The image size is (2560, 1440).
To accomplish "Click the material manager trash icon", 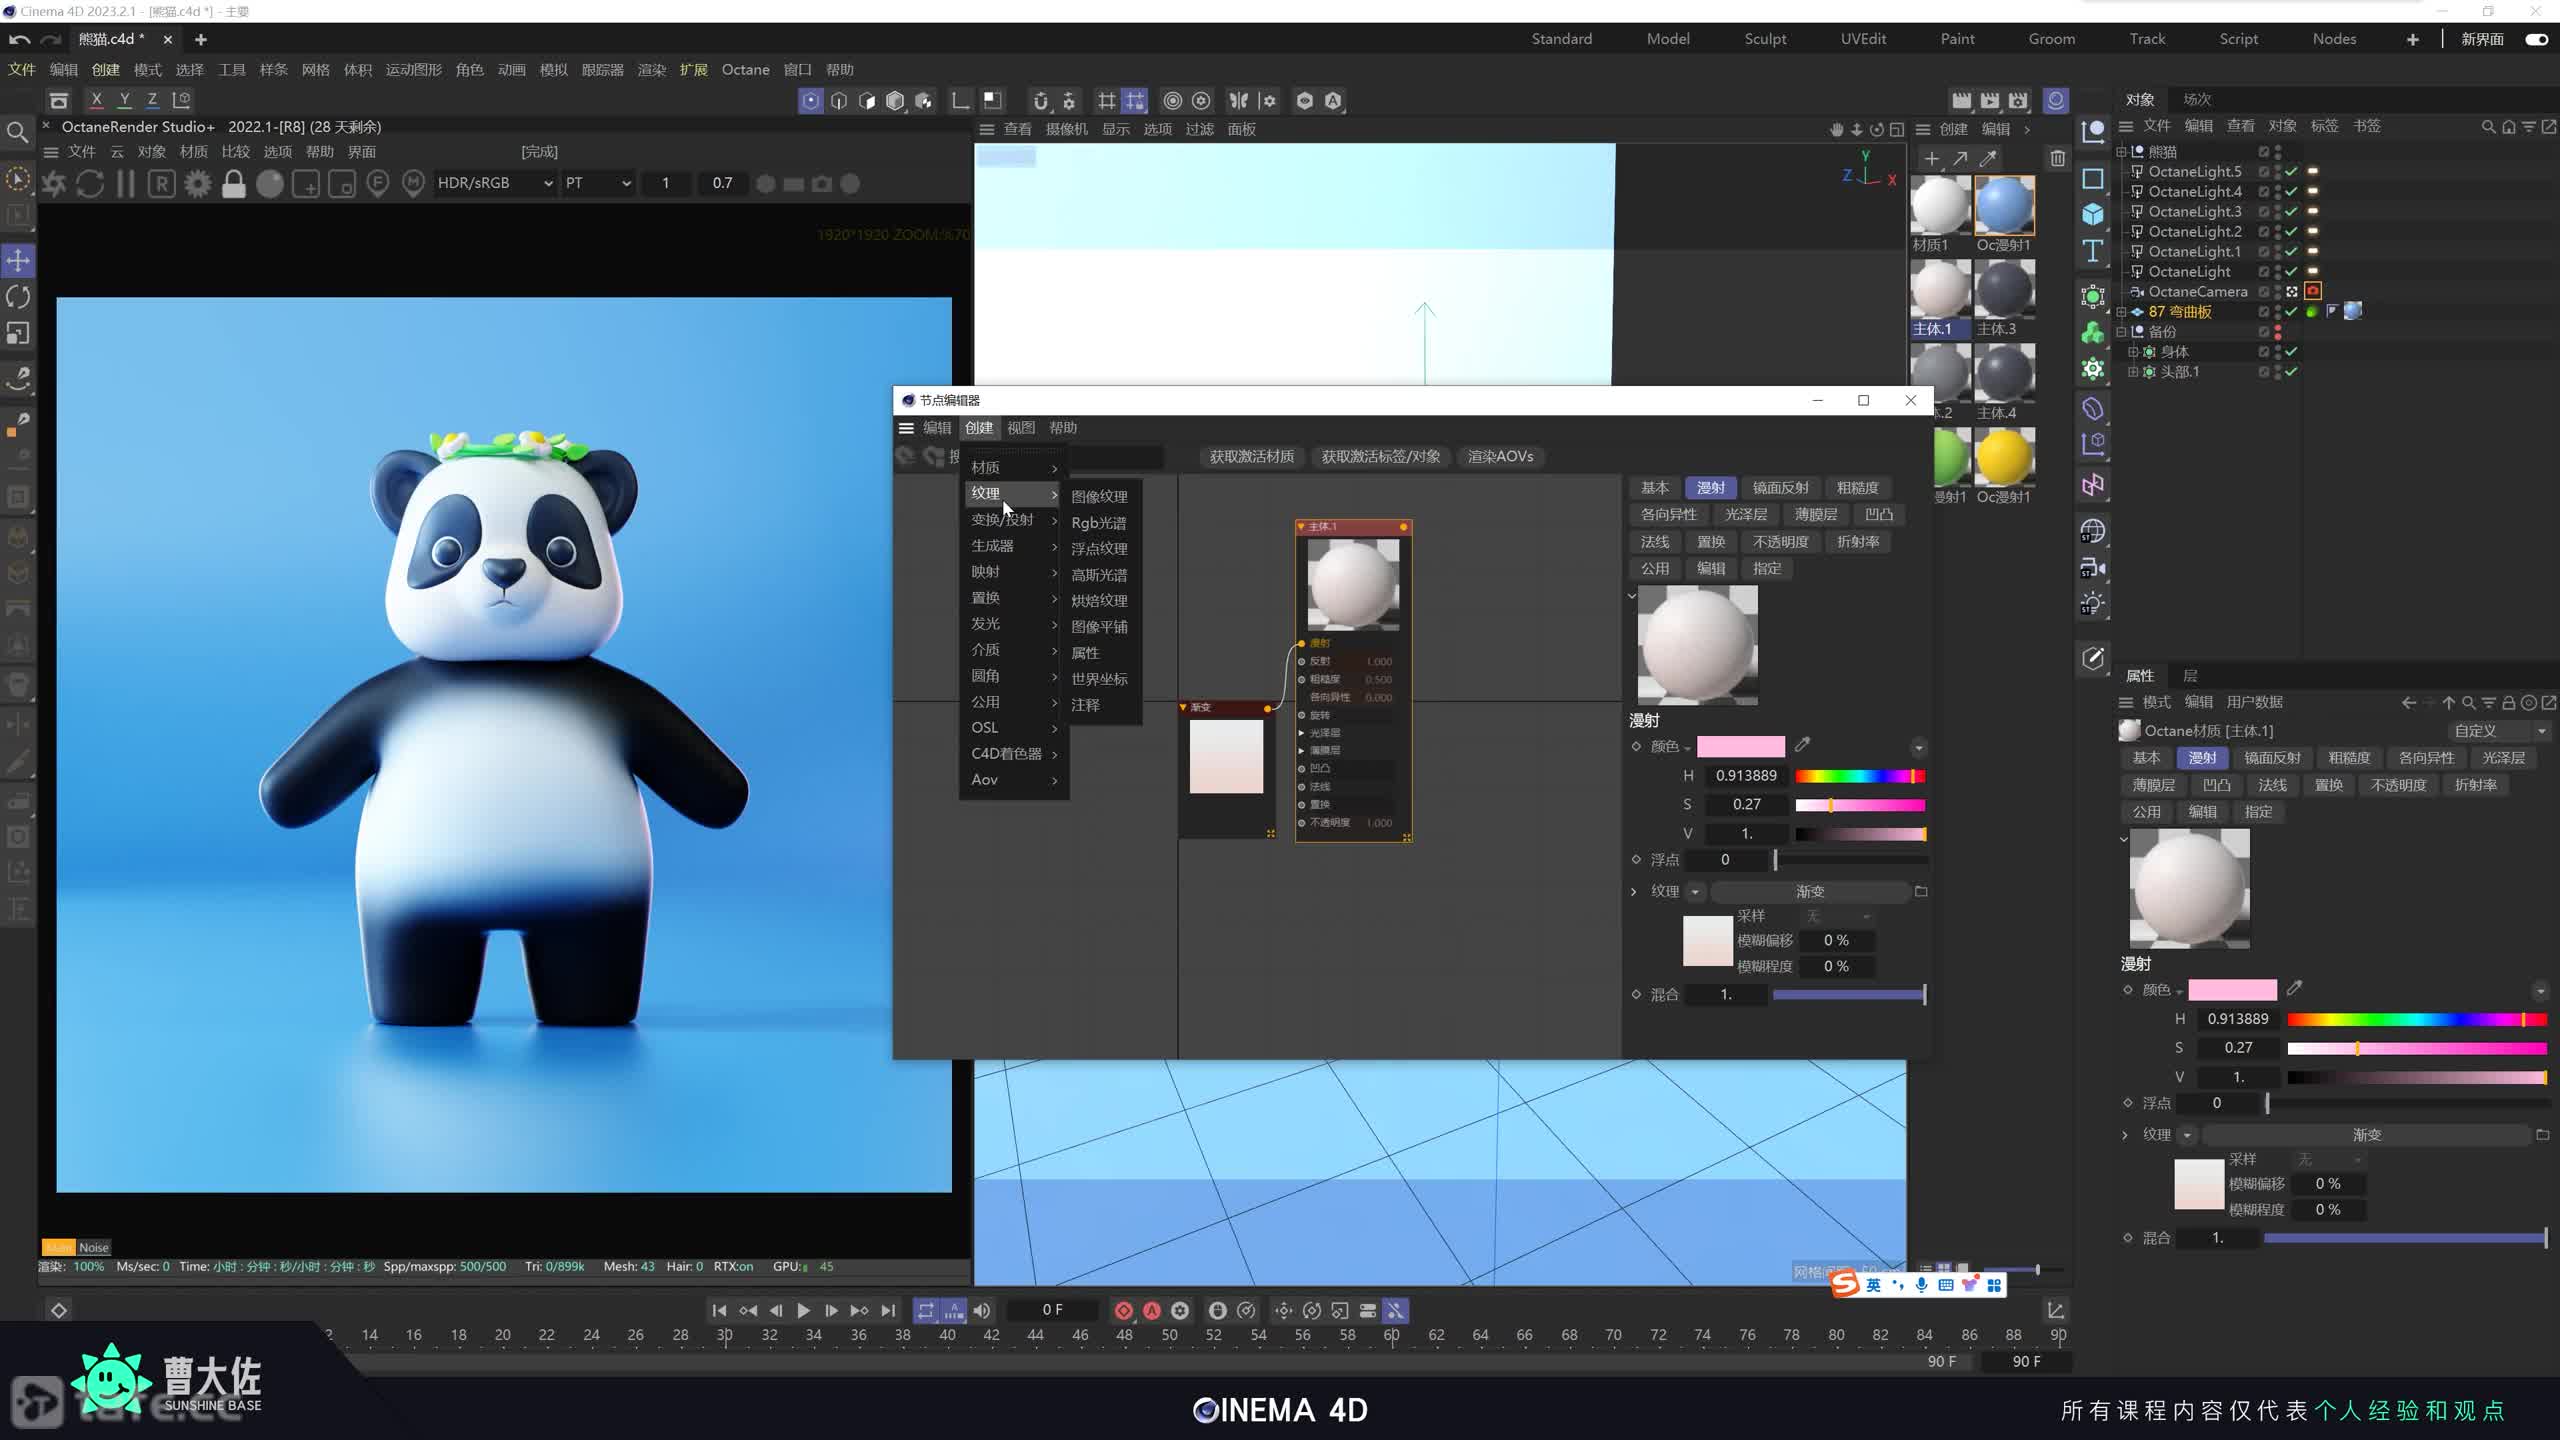I will 2057,158.
